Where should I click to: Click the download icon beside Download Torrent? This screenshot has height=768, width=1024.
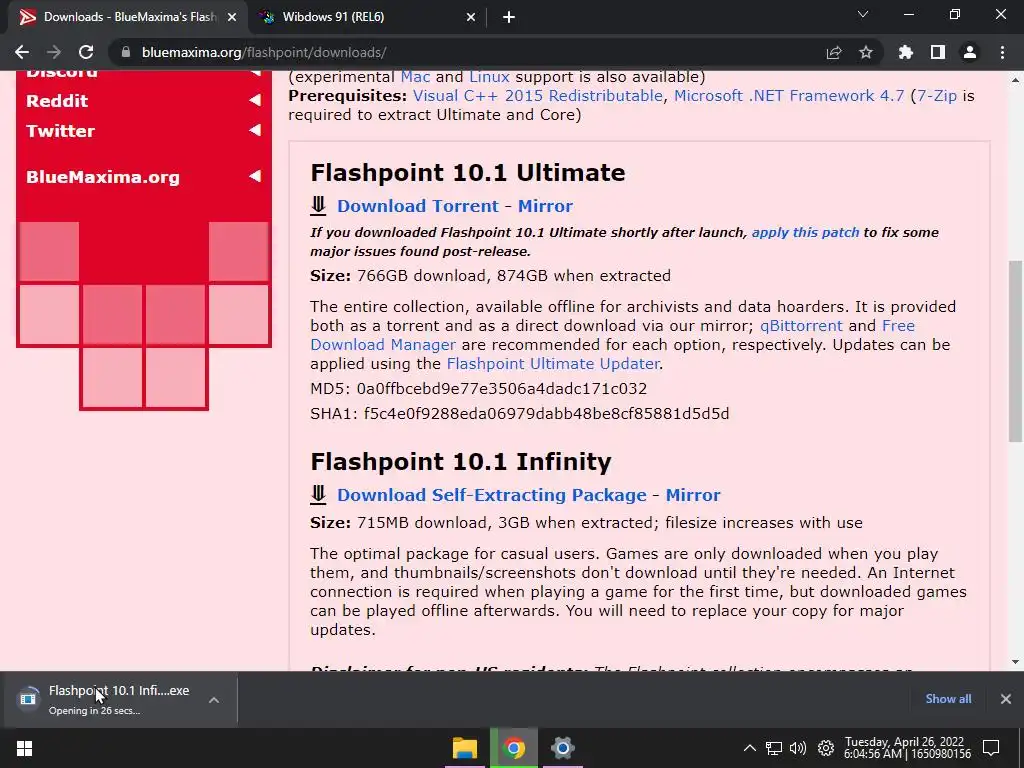pyautogui.click(x=318, y=206)
